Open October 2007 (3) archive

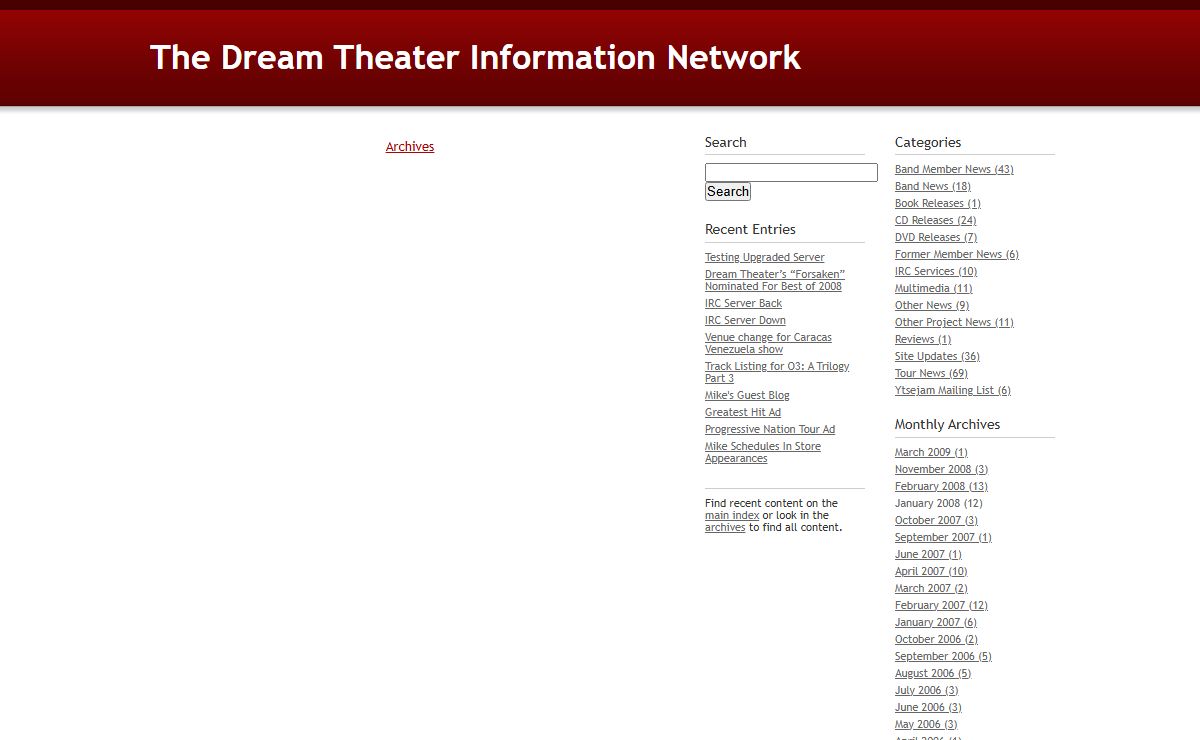coord(936,520)
